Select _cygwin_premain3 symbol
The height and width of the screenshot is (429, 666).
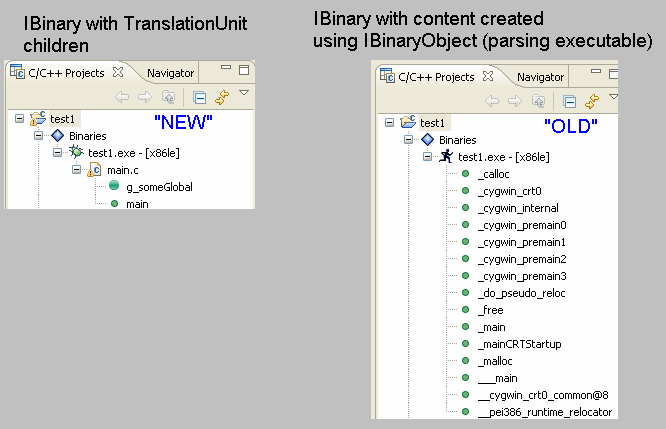tap(523, 277)
